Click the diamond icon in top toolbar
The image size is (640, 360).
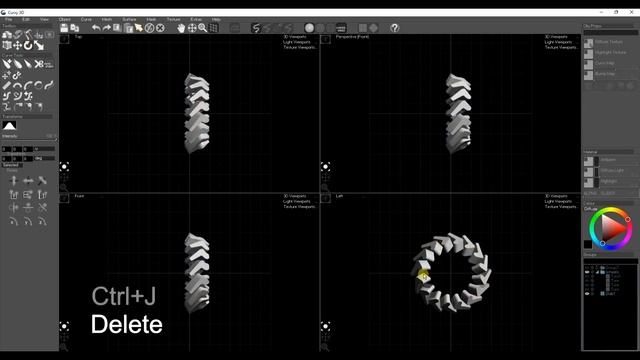[373, 28]
